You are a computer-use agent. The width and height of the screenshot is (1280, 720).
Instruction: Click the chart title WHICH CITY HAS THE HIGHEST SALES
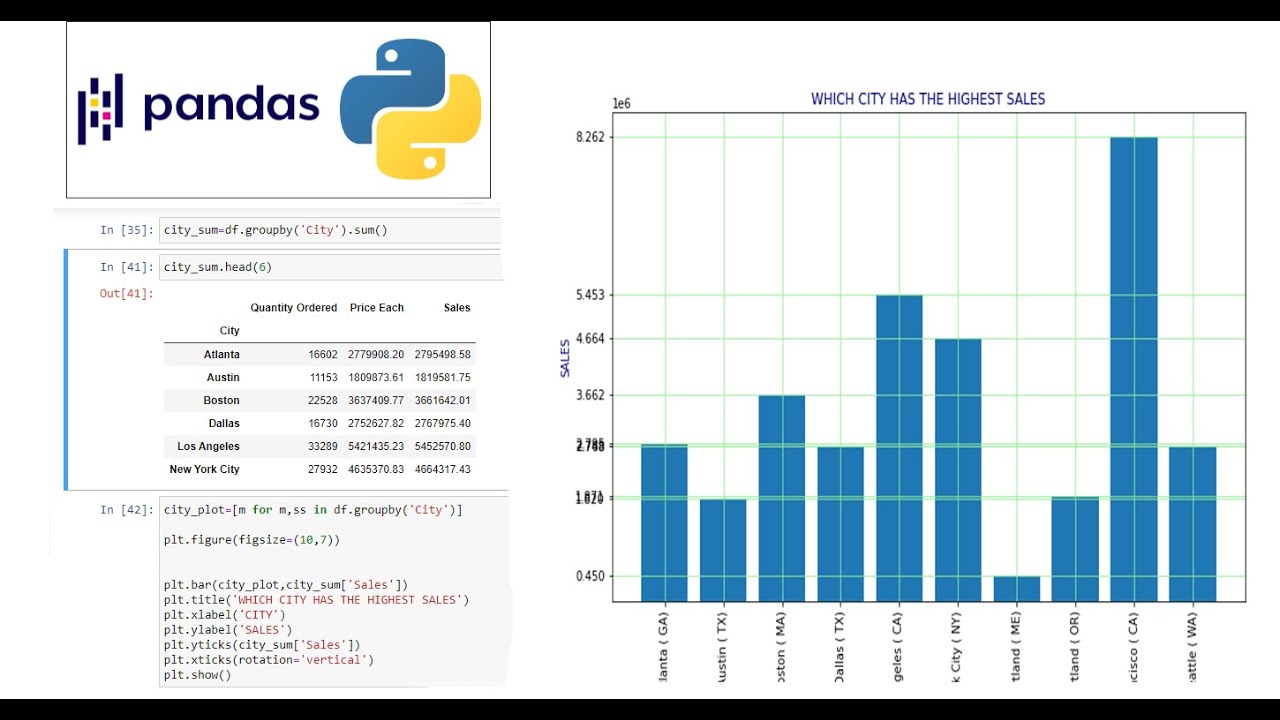click(x=928, y=99)
